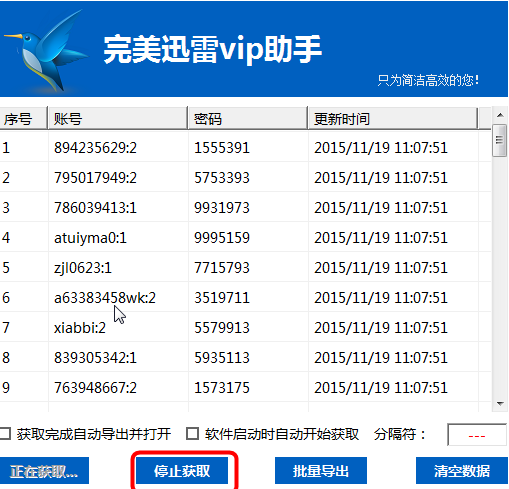Viewport: 509px width, 489px height.
Task: Select row with account a63383458wk:2
Action: pos(245,297)
